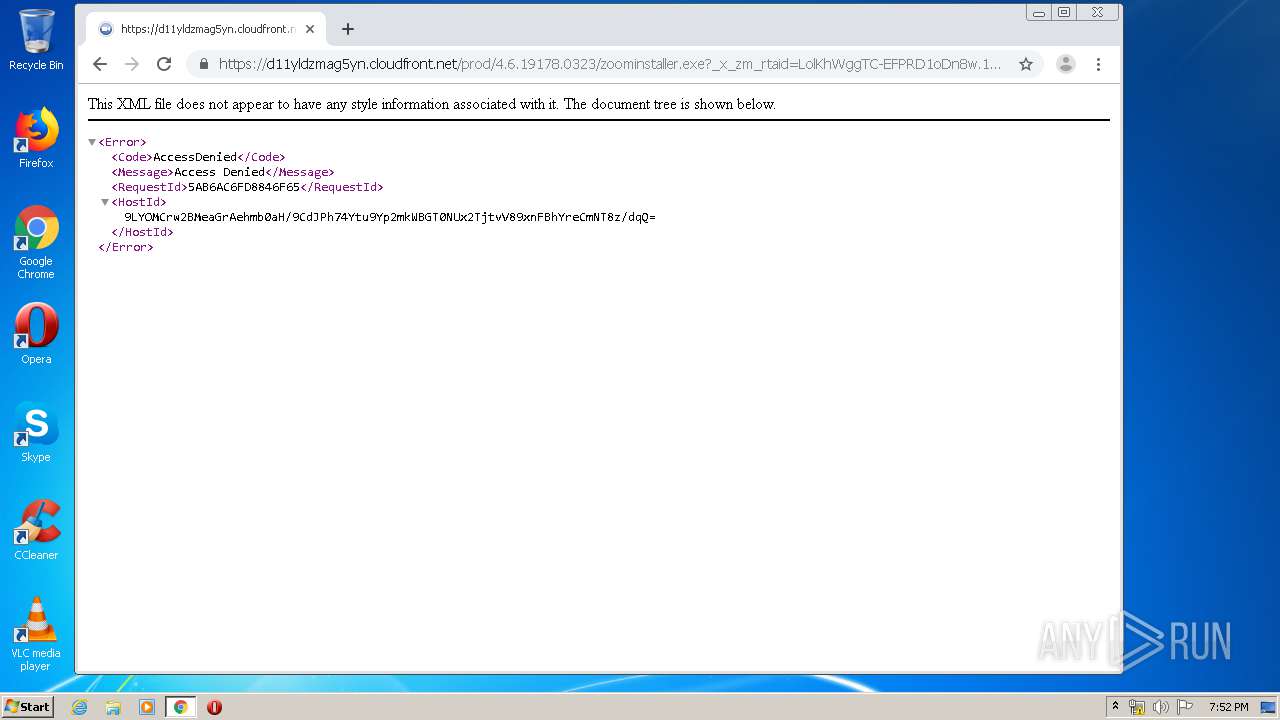Click Chrome taskbar button
The height and width of the screenshot is (720, 1280).
click(180, 707)
